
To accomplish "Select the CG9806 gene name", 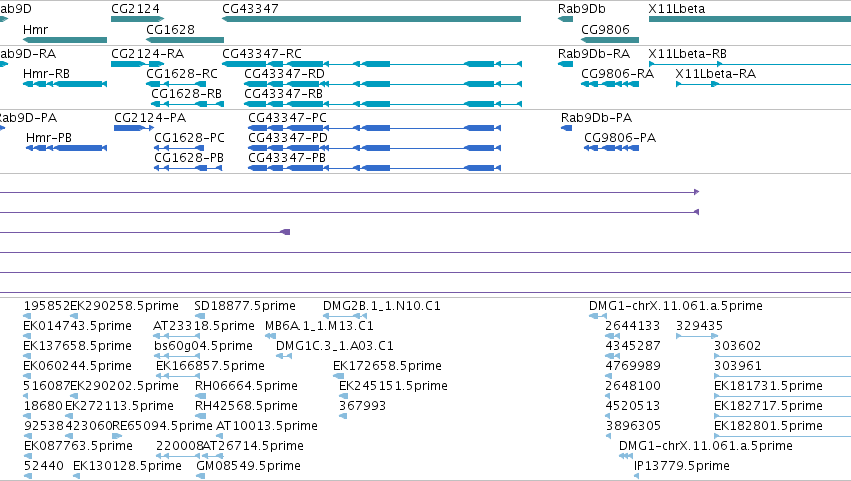I will click(x=605, y=29).
